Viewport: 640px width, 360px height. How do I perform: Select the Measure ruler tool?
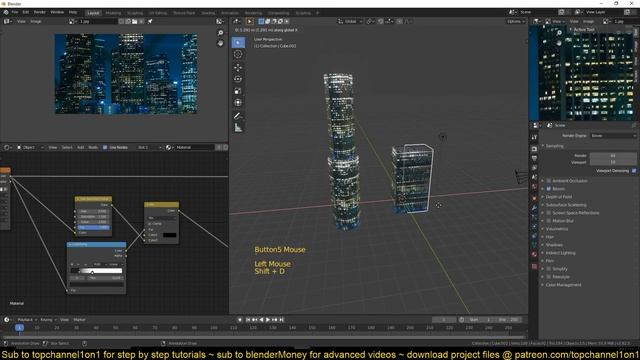coord(238,128)
